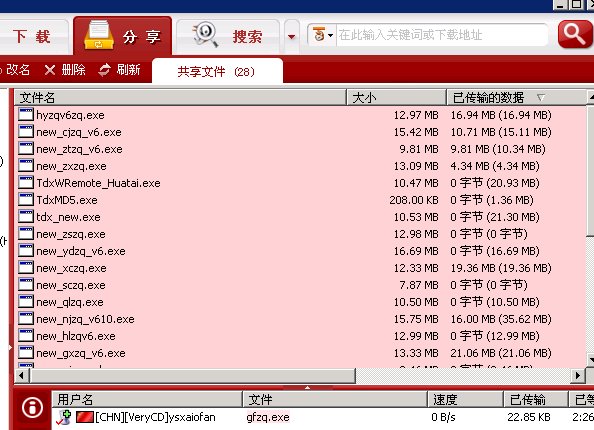Click the file icon of new_sczq.exe
This screenshot has height=430, width=594.
coord(26,285)
